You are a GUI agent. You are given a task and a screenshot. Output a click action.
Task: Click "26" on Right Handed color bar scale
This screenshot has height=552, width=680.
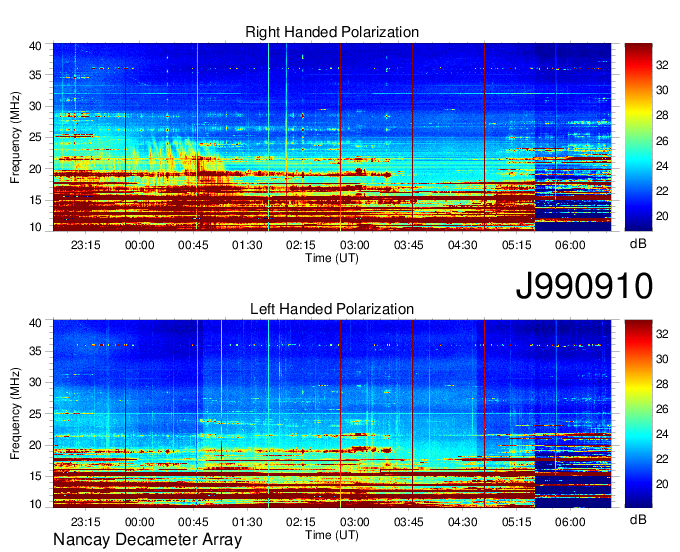click(x=662, y=141)
